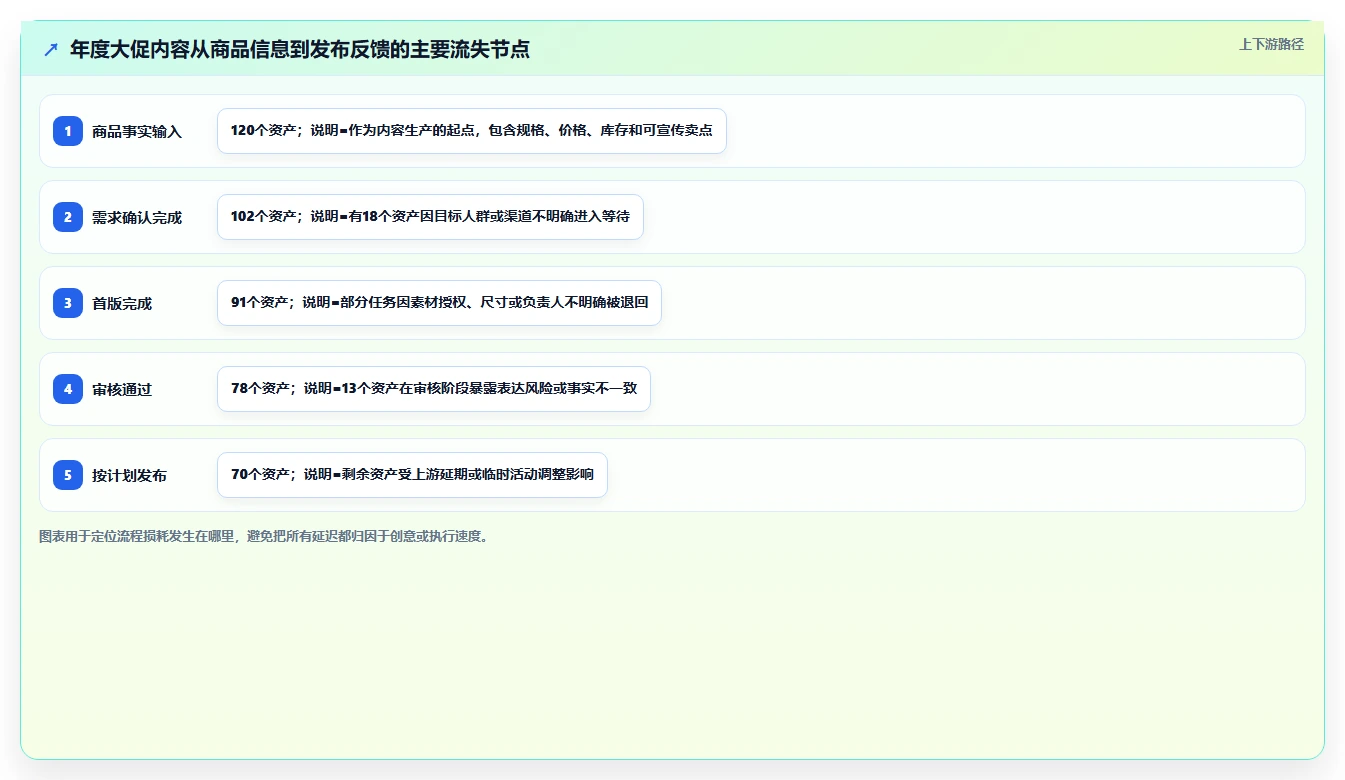The width and height of the screenshot is (1345, 780).
Task: Open the 70个资产 description box
Action: (x=412, y=475)
